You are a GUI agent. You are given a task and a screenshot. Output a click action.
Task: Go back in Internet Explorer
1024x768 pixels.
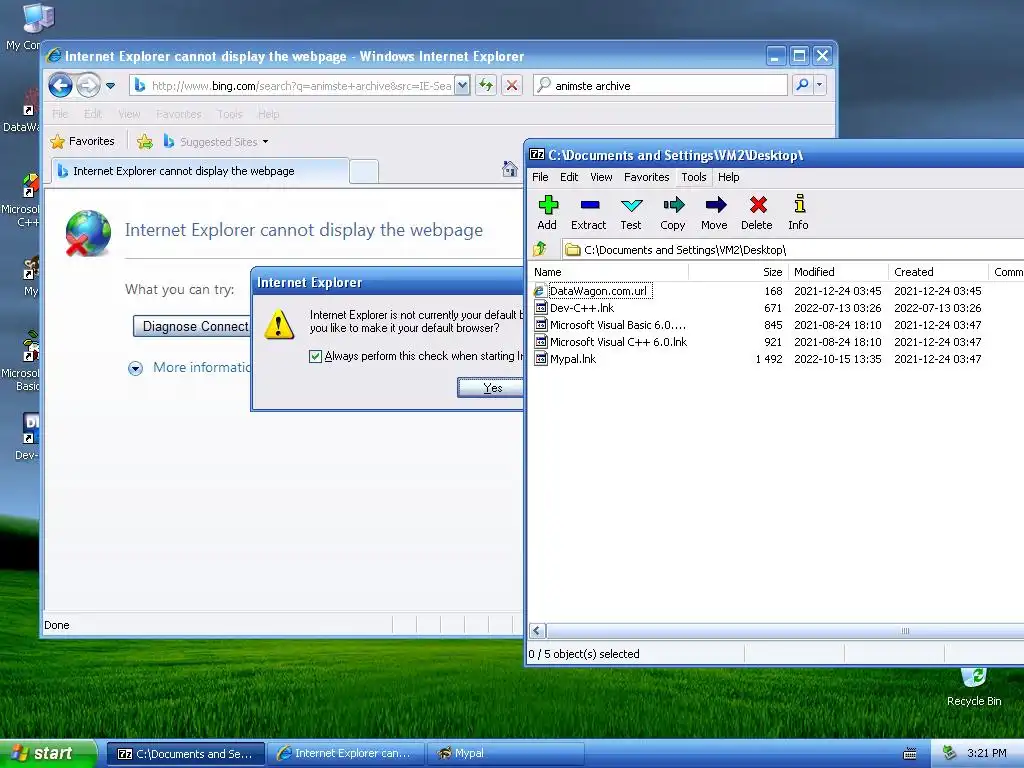(x=60, y=86)
